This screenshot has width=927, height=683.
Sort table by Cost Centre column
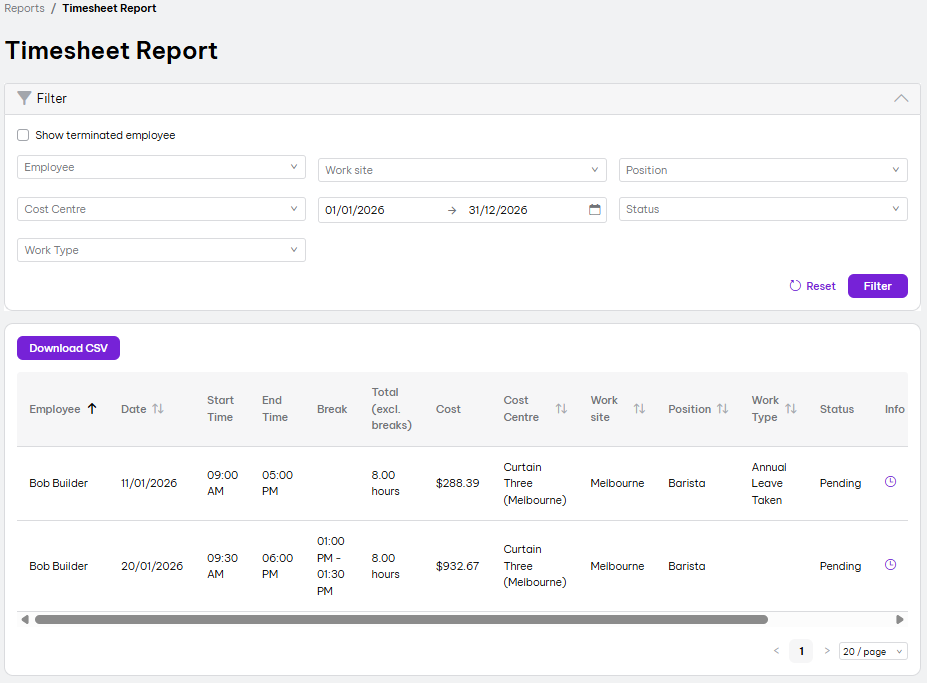click(x=561, y=409)
